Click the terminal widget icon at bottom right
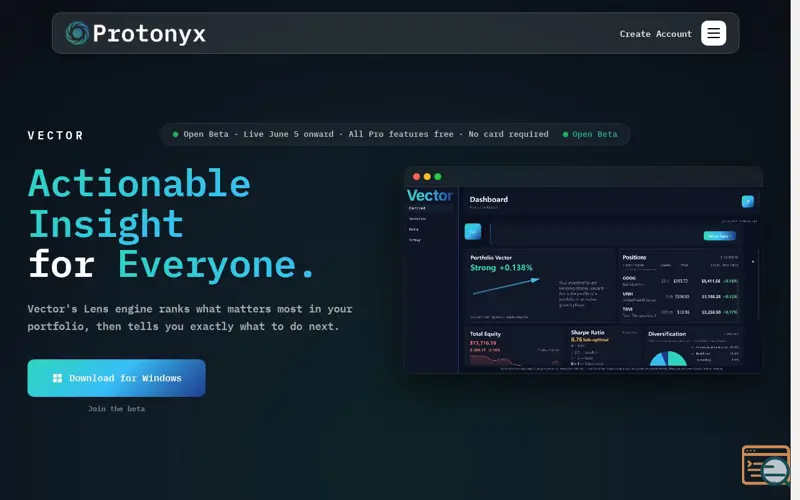Viewport: 800px width, 500px height. click(766, 465)
